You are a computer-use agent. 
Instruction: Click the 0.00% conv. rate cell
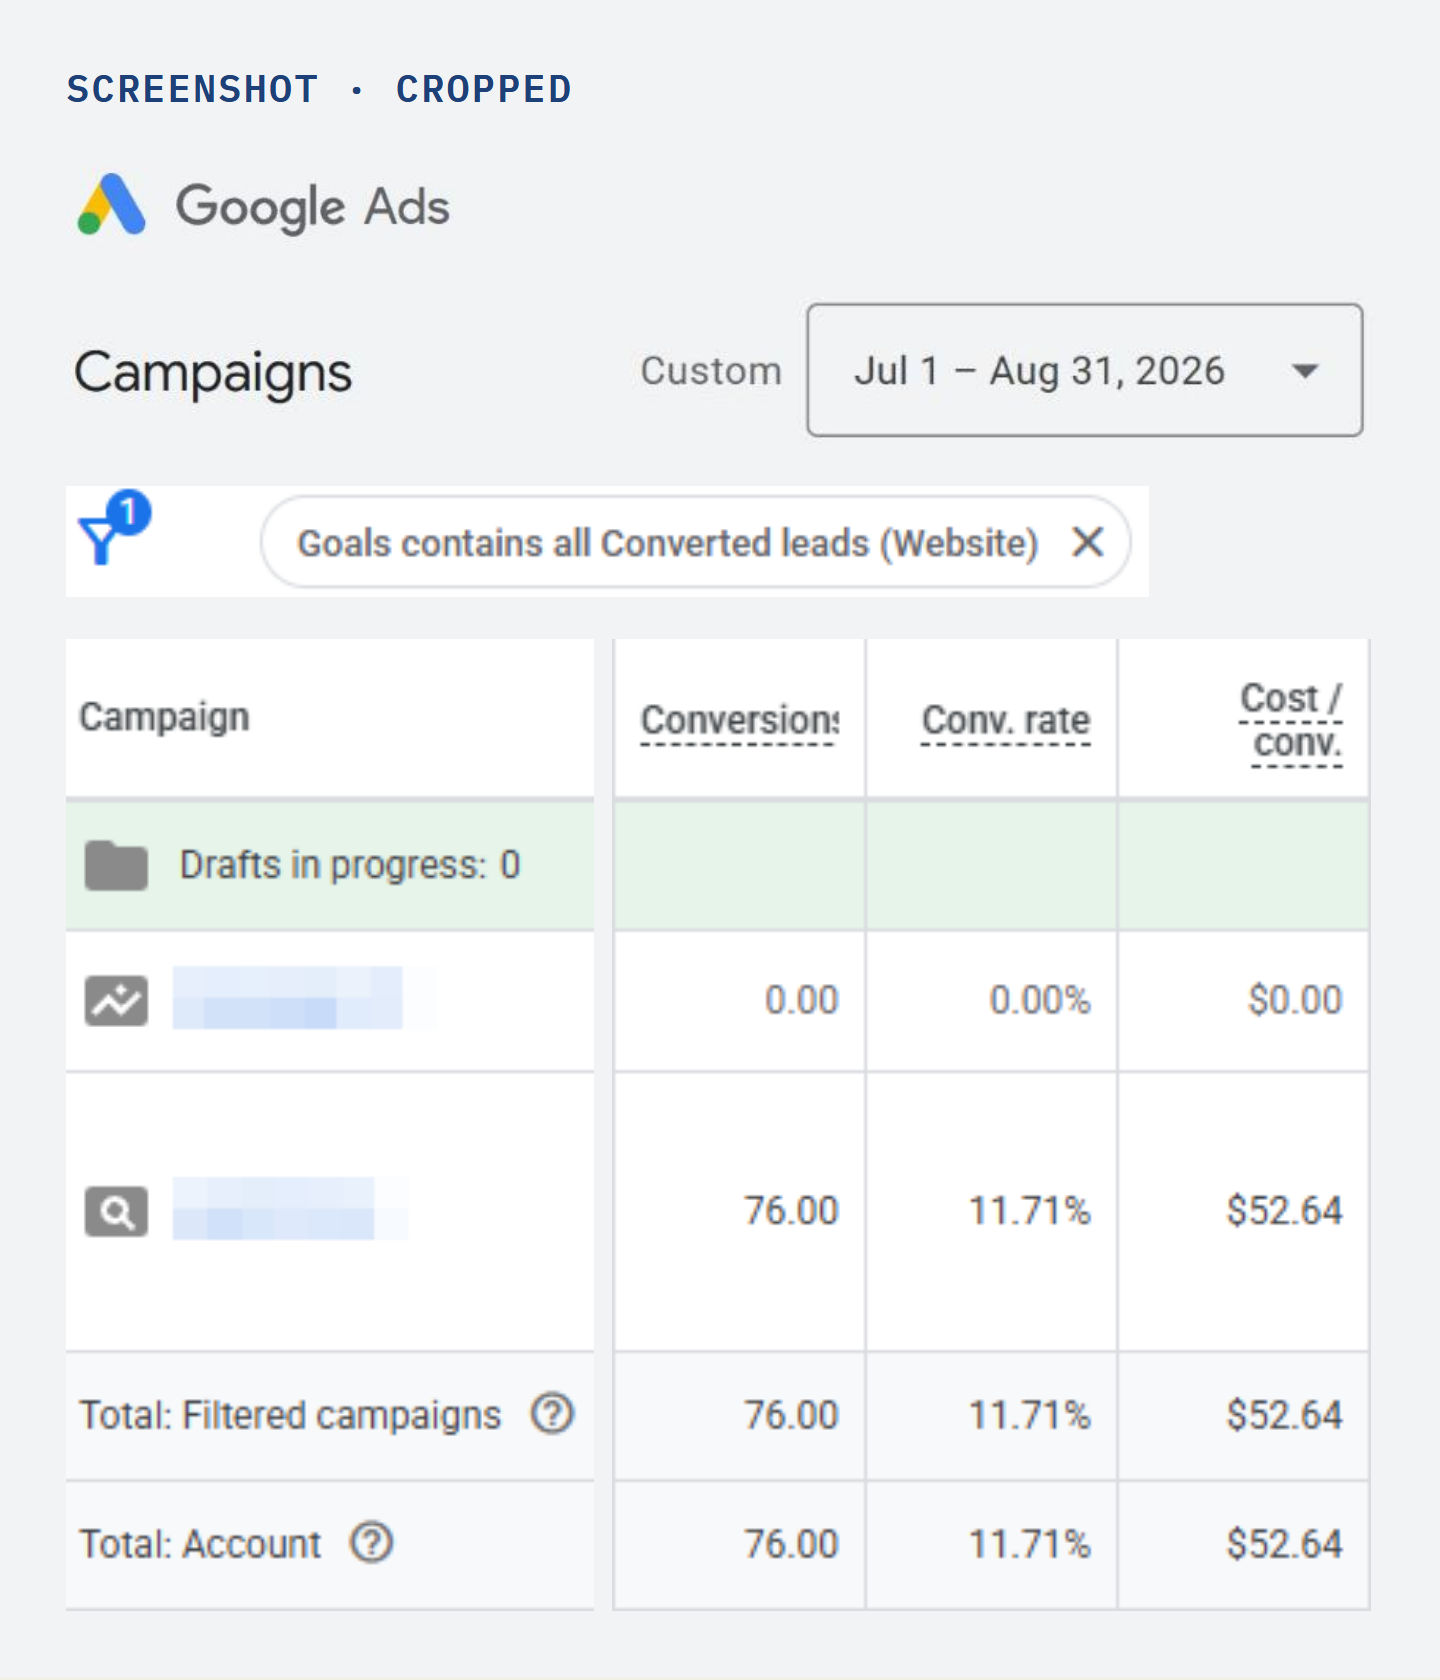click(x=1040, y=1000)
